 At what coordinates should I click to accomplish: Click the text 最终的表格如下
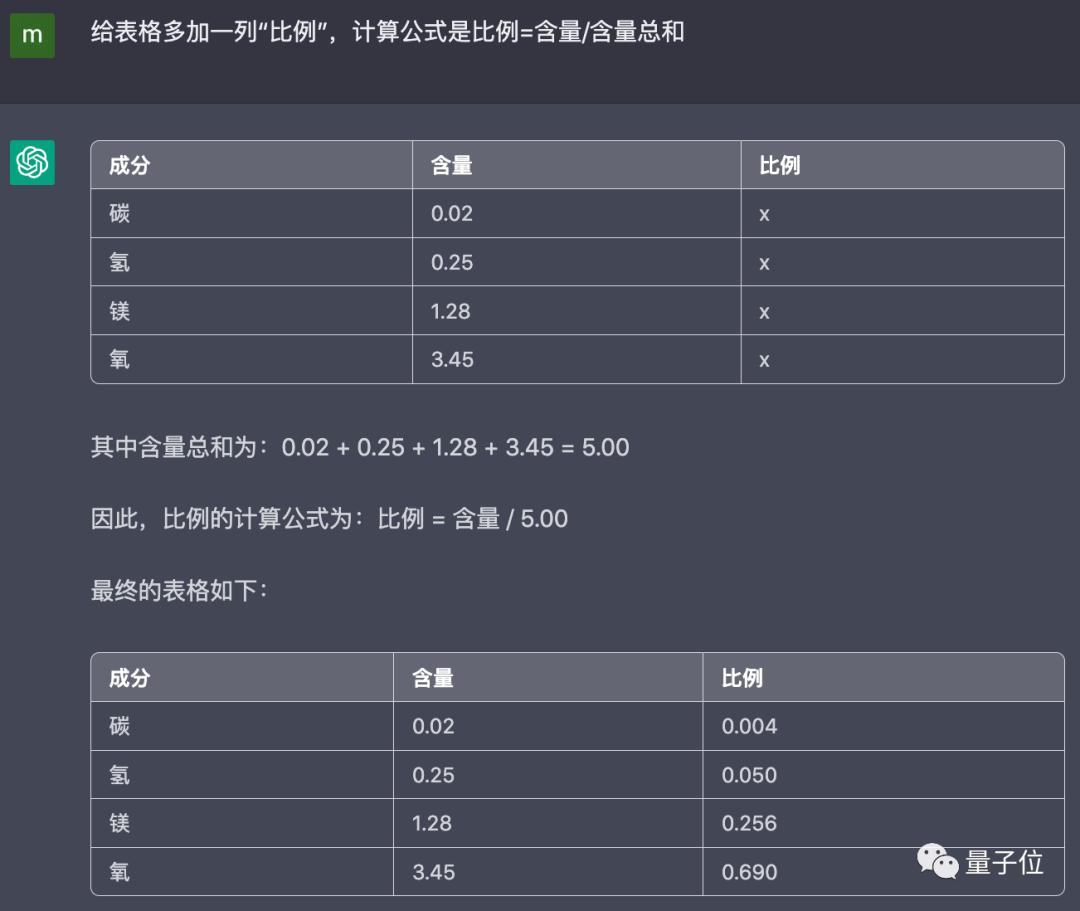pyautogui.click(x=179, y=591)
